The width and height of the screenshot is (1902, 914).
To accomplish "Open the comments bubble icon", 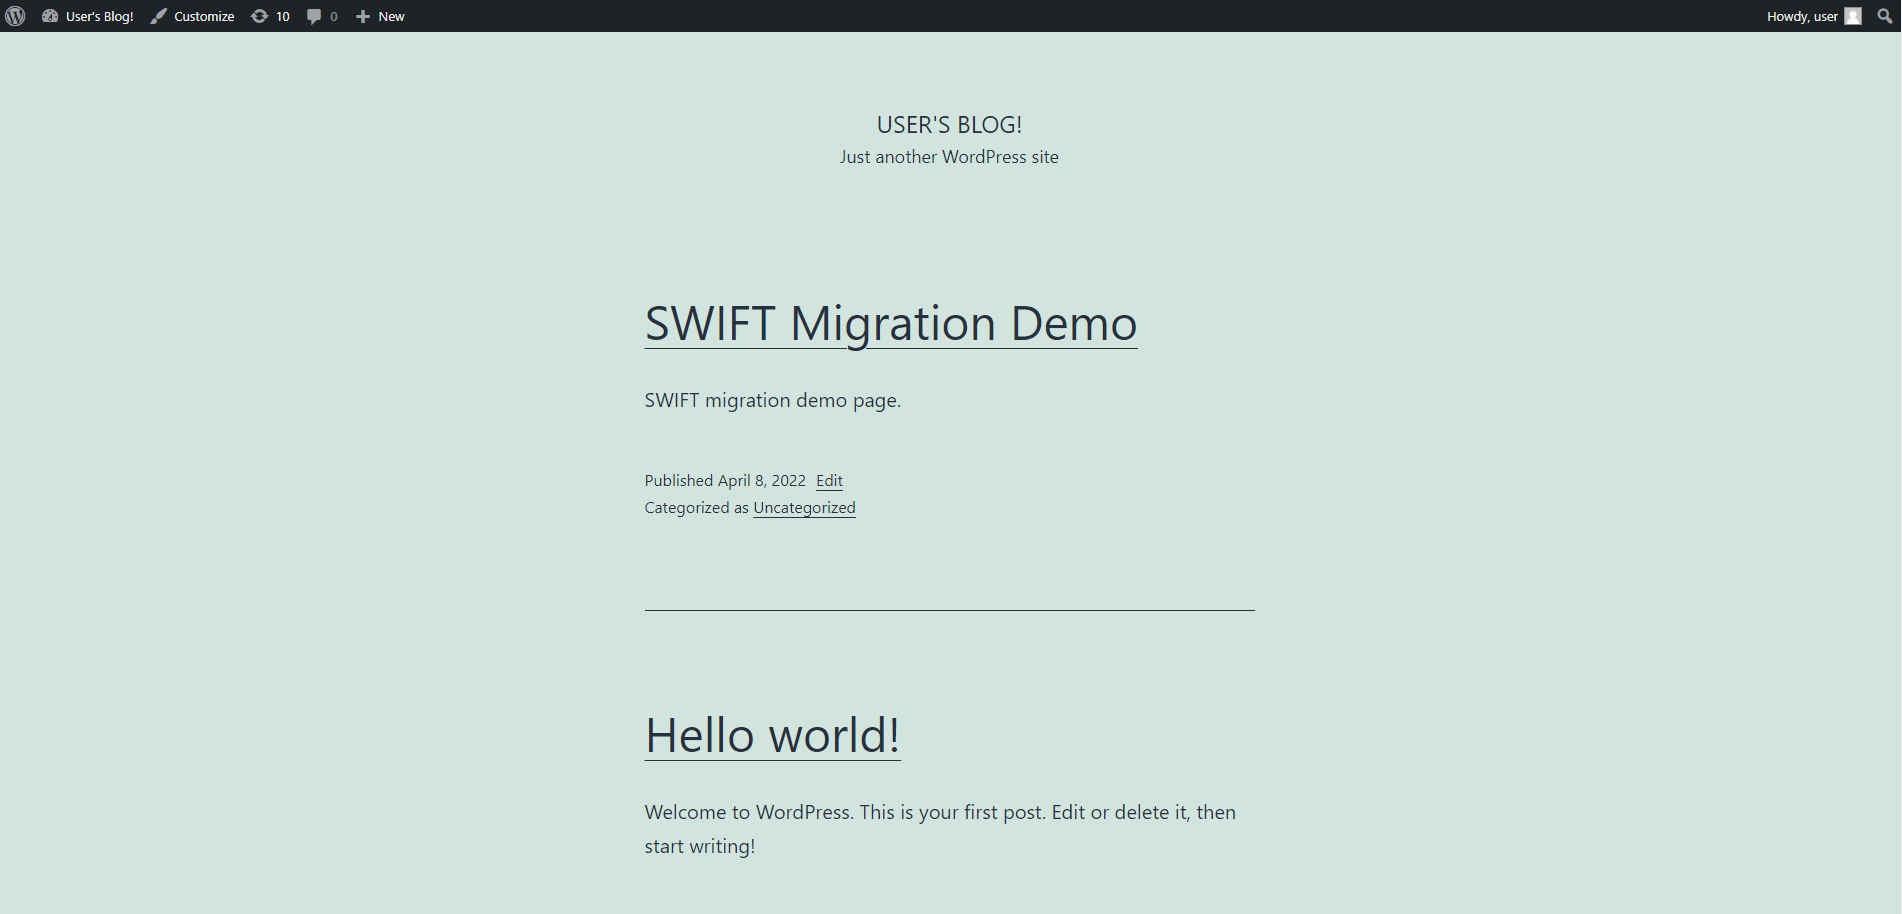I will pos(314,16).
